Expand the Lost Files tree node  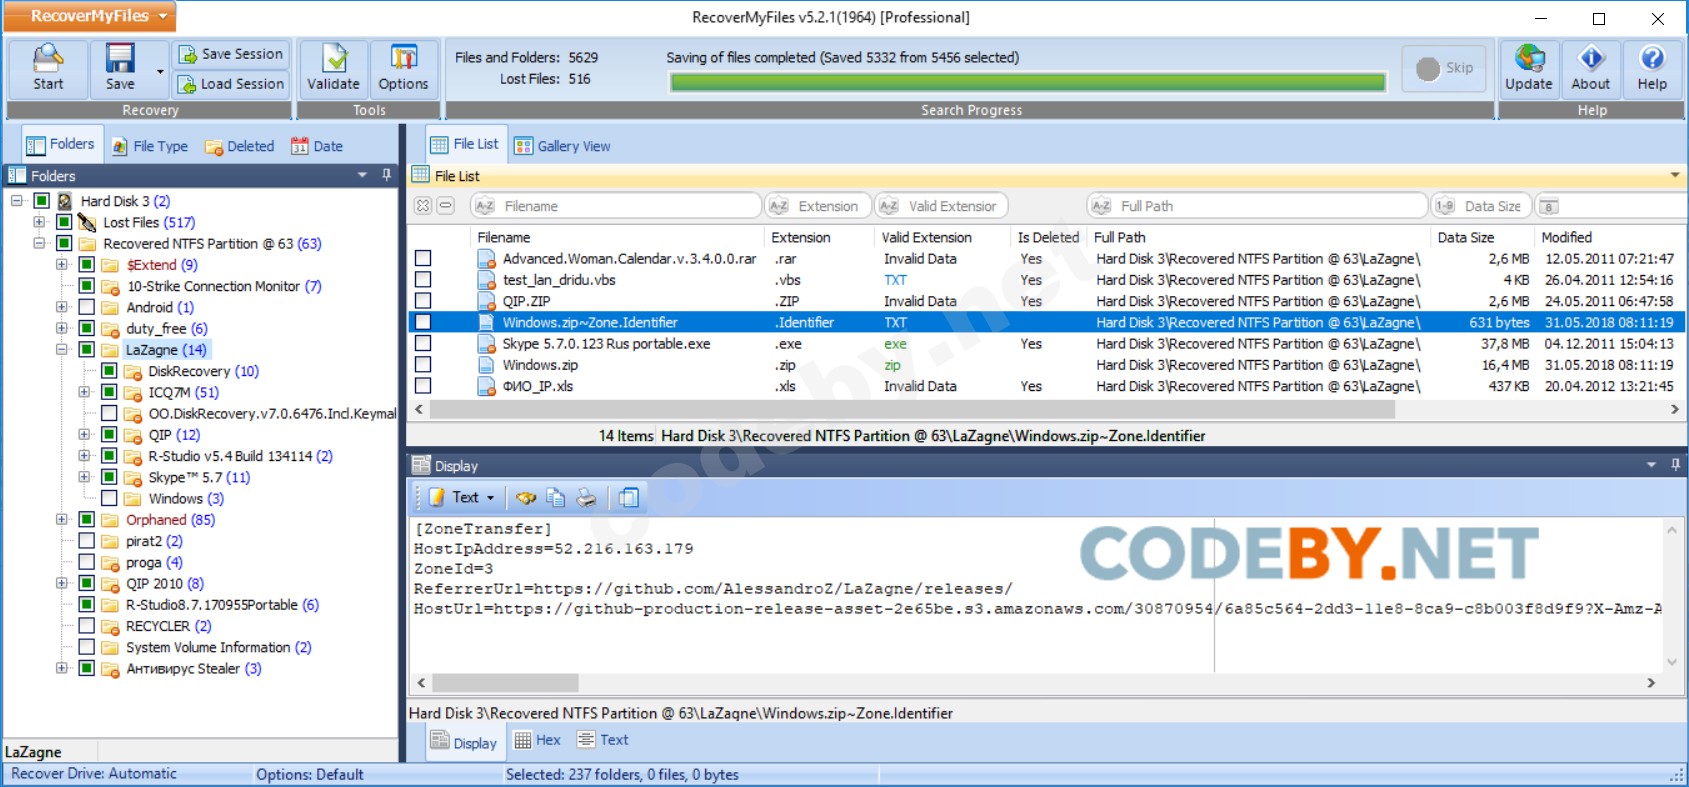(x=39, y=222)
